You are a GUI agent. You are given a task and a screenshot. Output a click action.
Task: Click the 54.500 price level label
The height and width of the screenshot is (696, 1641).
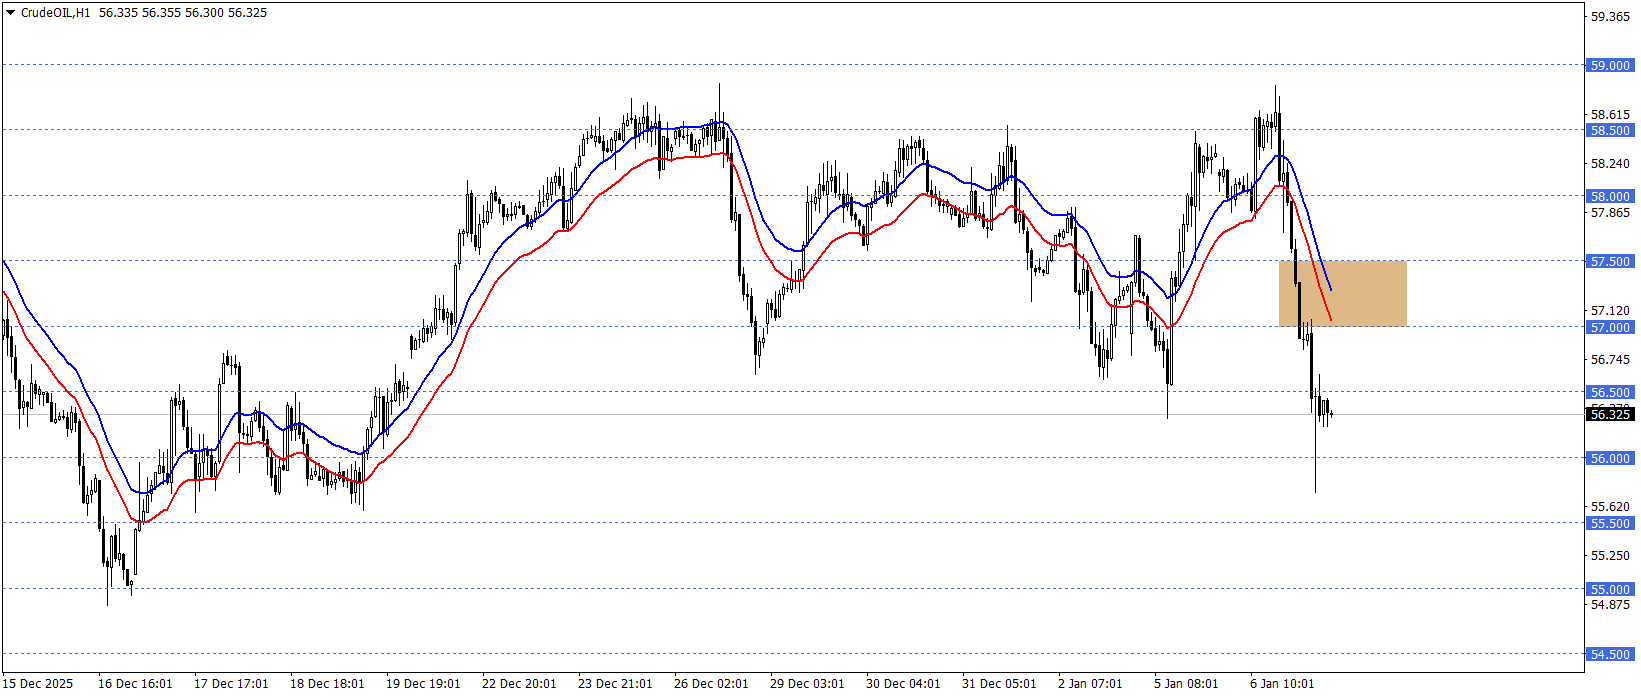pyautogui.click(x=1609, y=655)
